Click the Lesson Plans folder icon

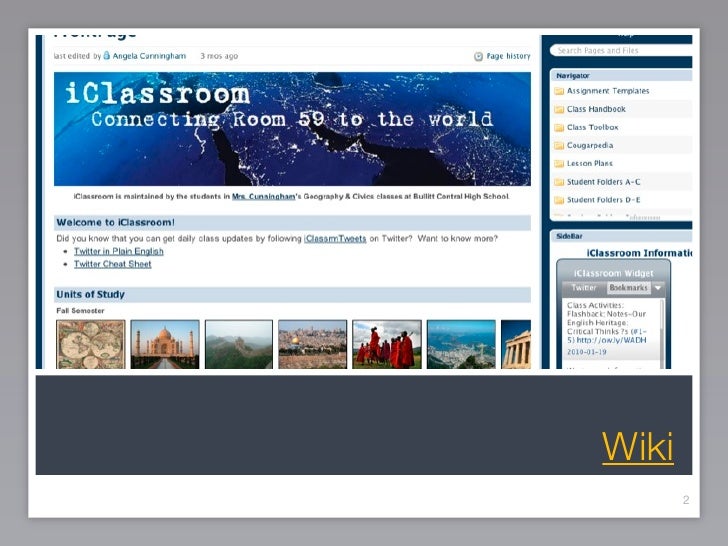pyautogui.click(x=559, y=163)
